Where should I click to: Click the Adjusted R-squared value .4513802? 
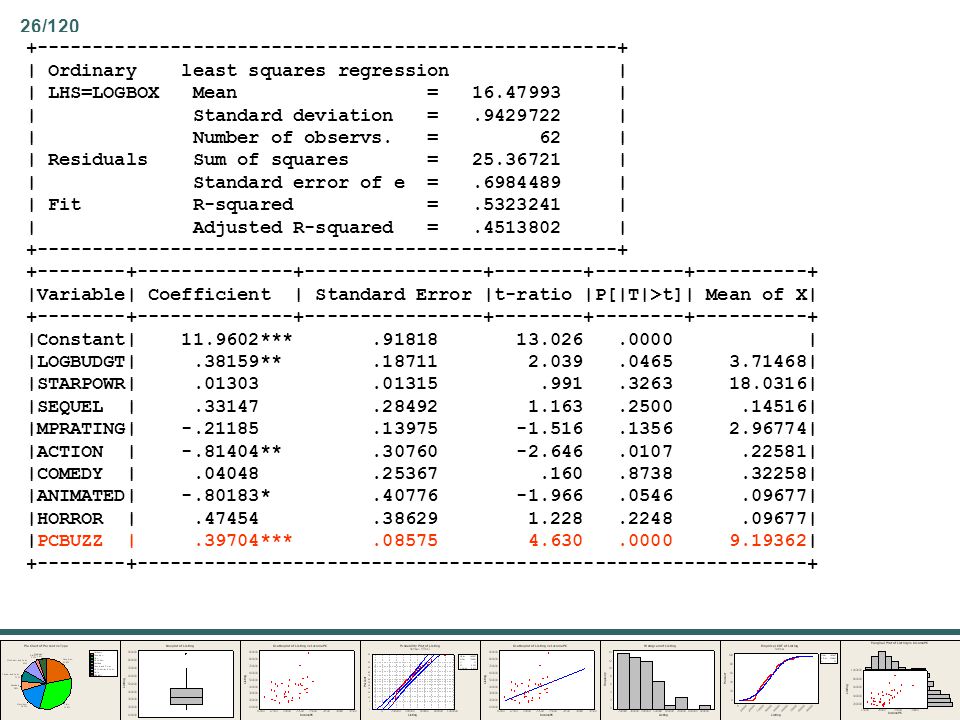click(516, 227)
